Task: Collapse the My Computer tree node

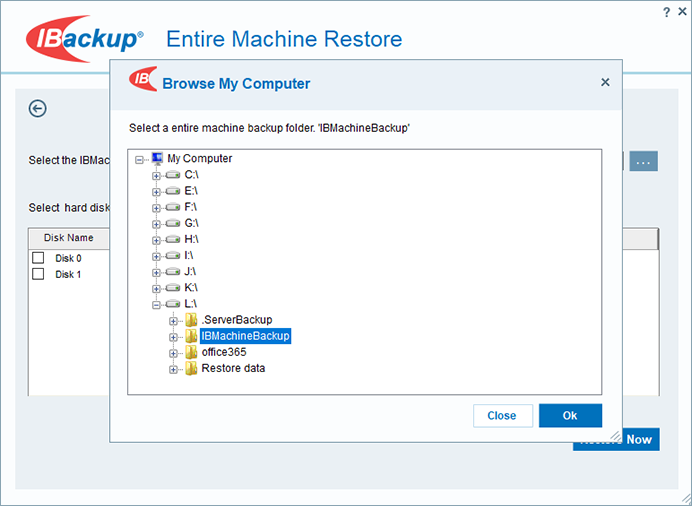Action: tap(139, 160)
